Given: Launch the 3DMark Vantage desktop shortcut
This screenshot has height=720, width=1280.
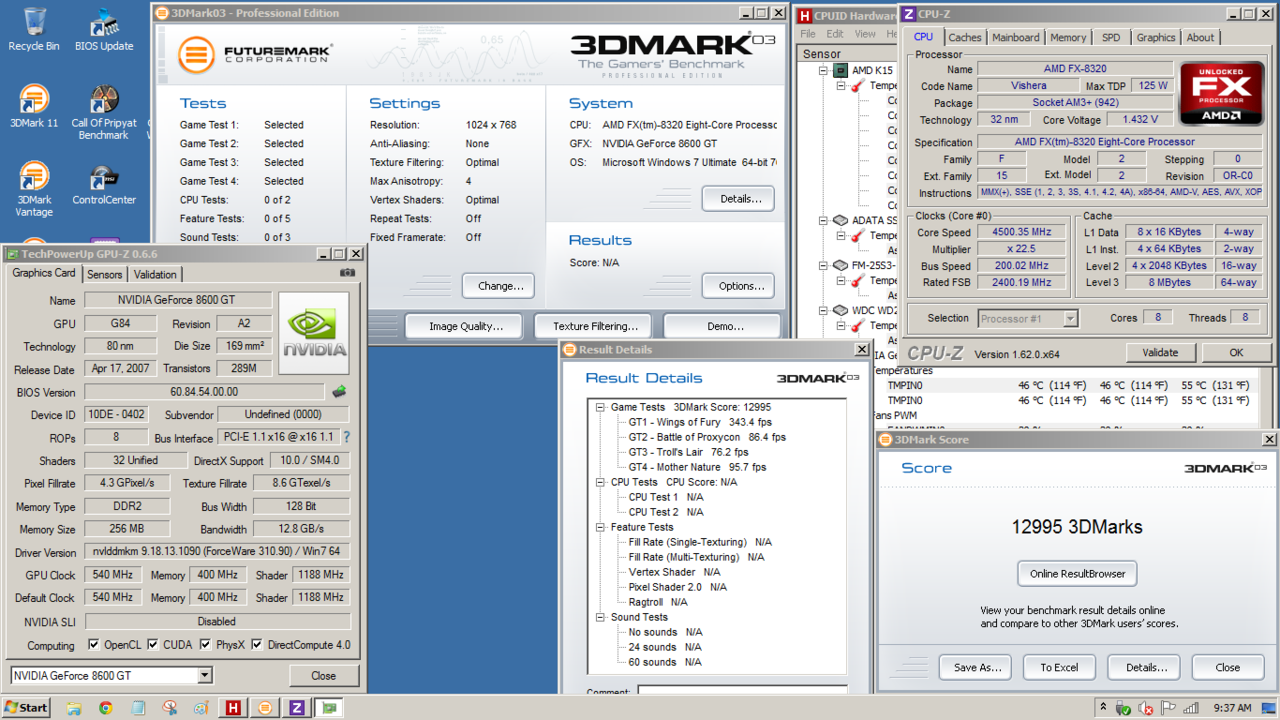Looking at the screenshot, I should (34, 188).
